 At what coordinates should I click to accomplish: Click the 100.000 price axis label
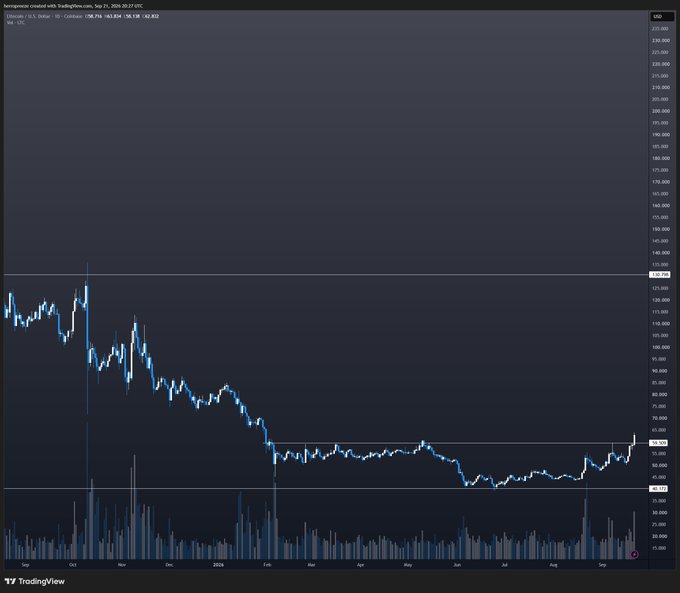coord(660,347)
